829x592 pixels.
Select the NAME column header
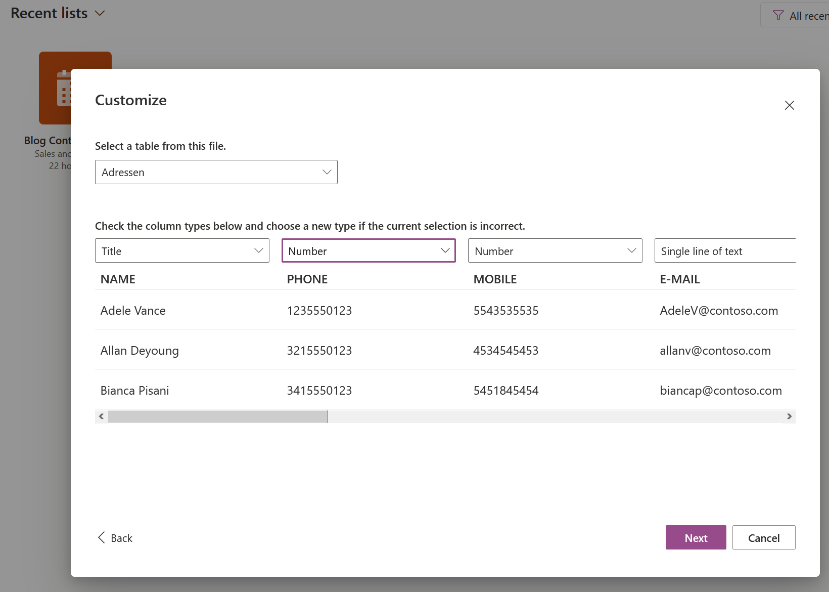(x=118, y=279)
